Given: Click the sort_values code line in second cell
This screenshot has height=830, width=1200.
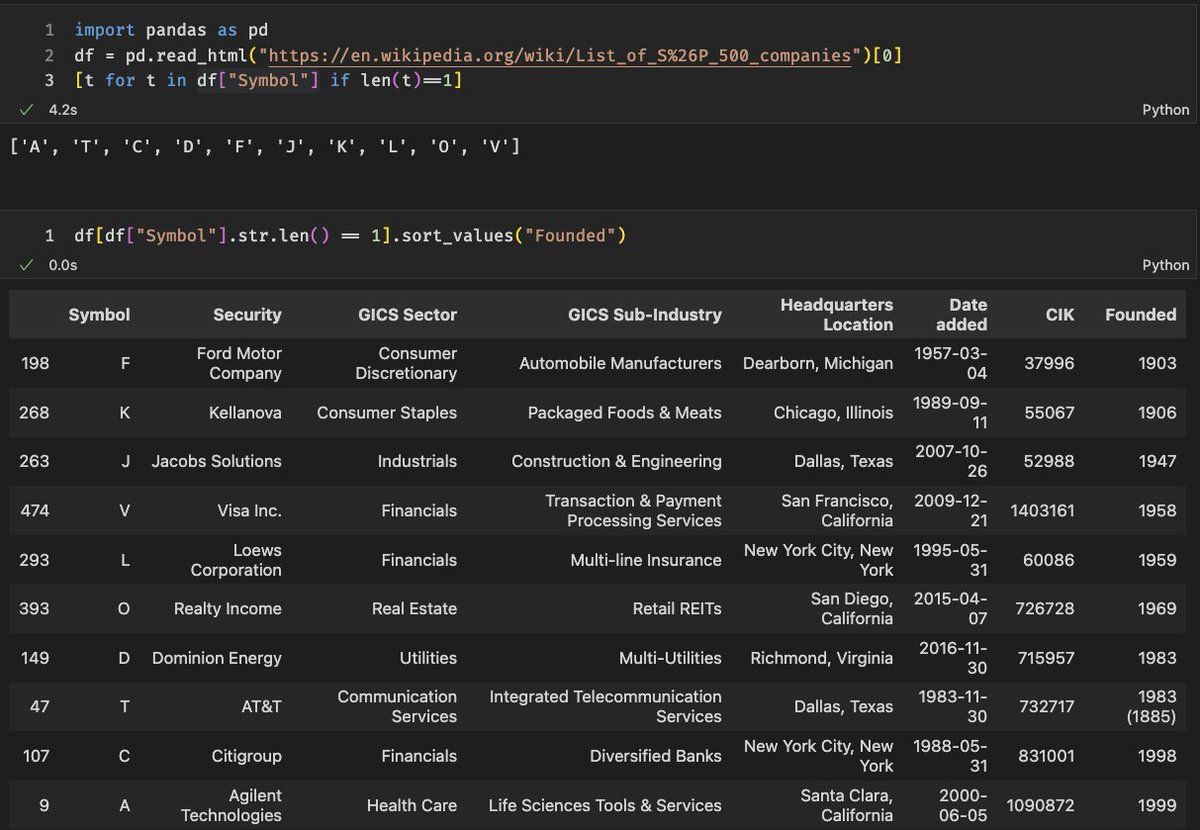Looking at the screenshot, I should (x=350, y=236).
